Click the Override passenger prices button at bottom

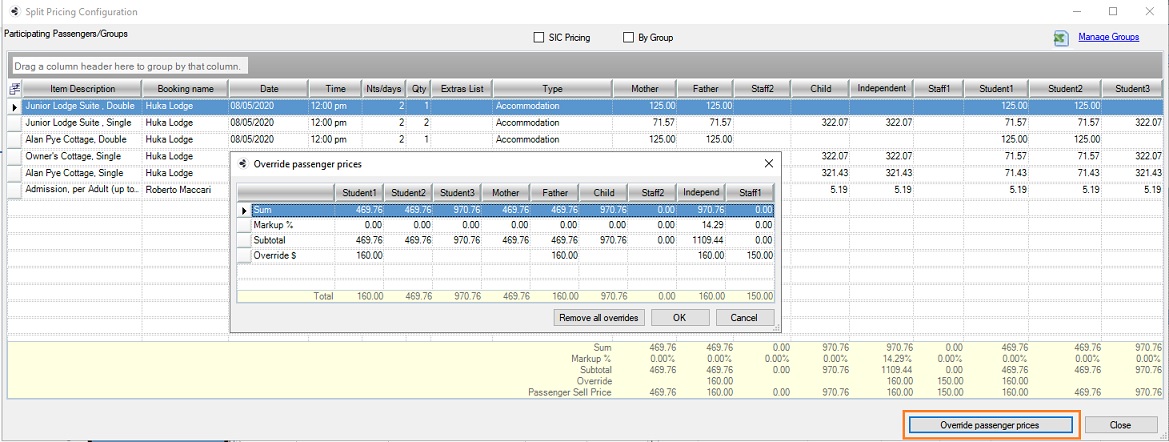989,425
